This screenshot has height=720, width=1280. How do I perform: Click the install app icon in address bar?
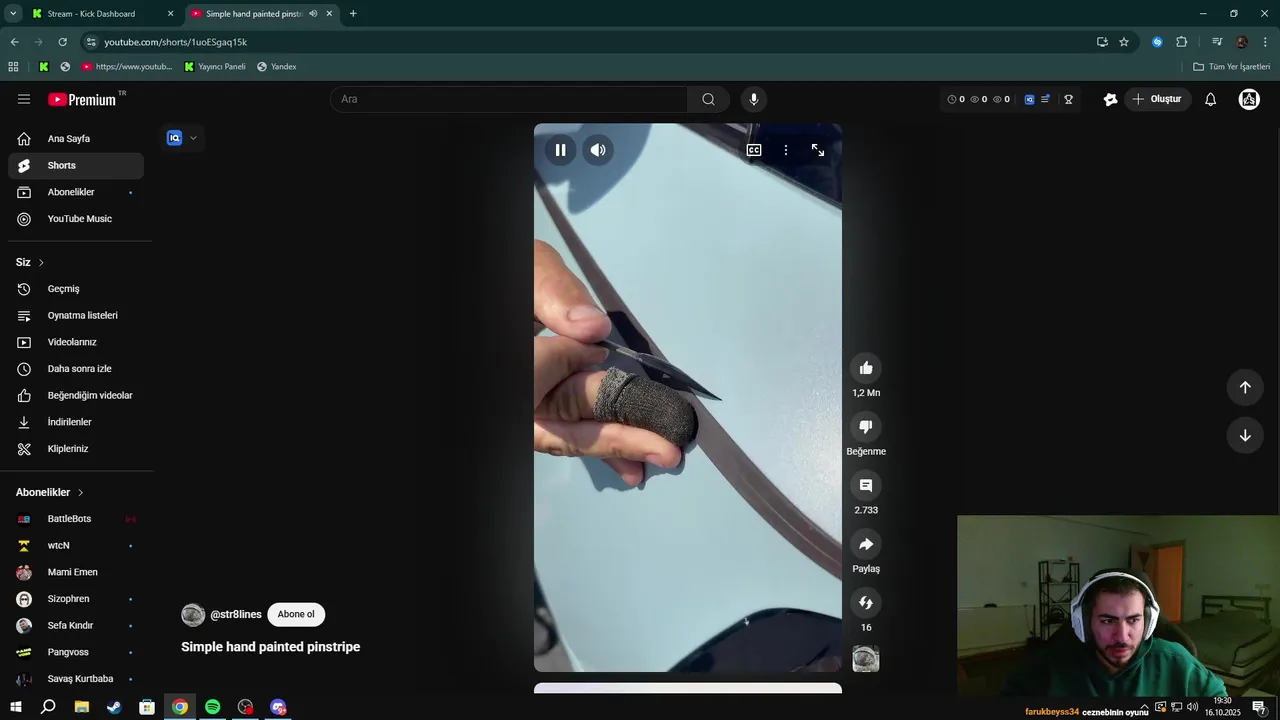click(x=1102, y=42)
